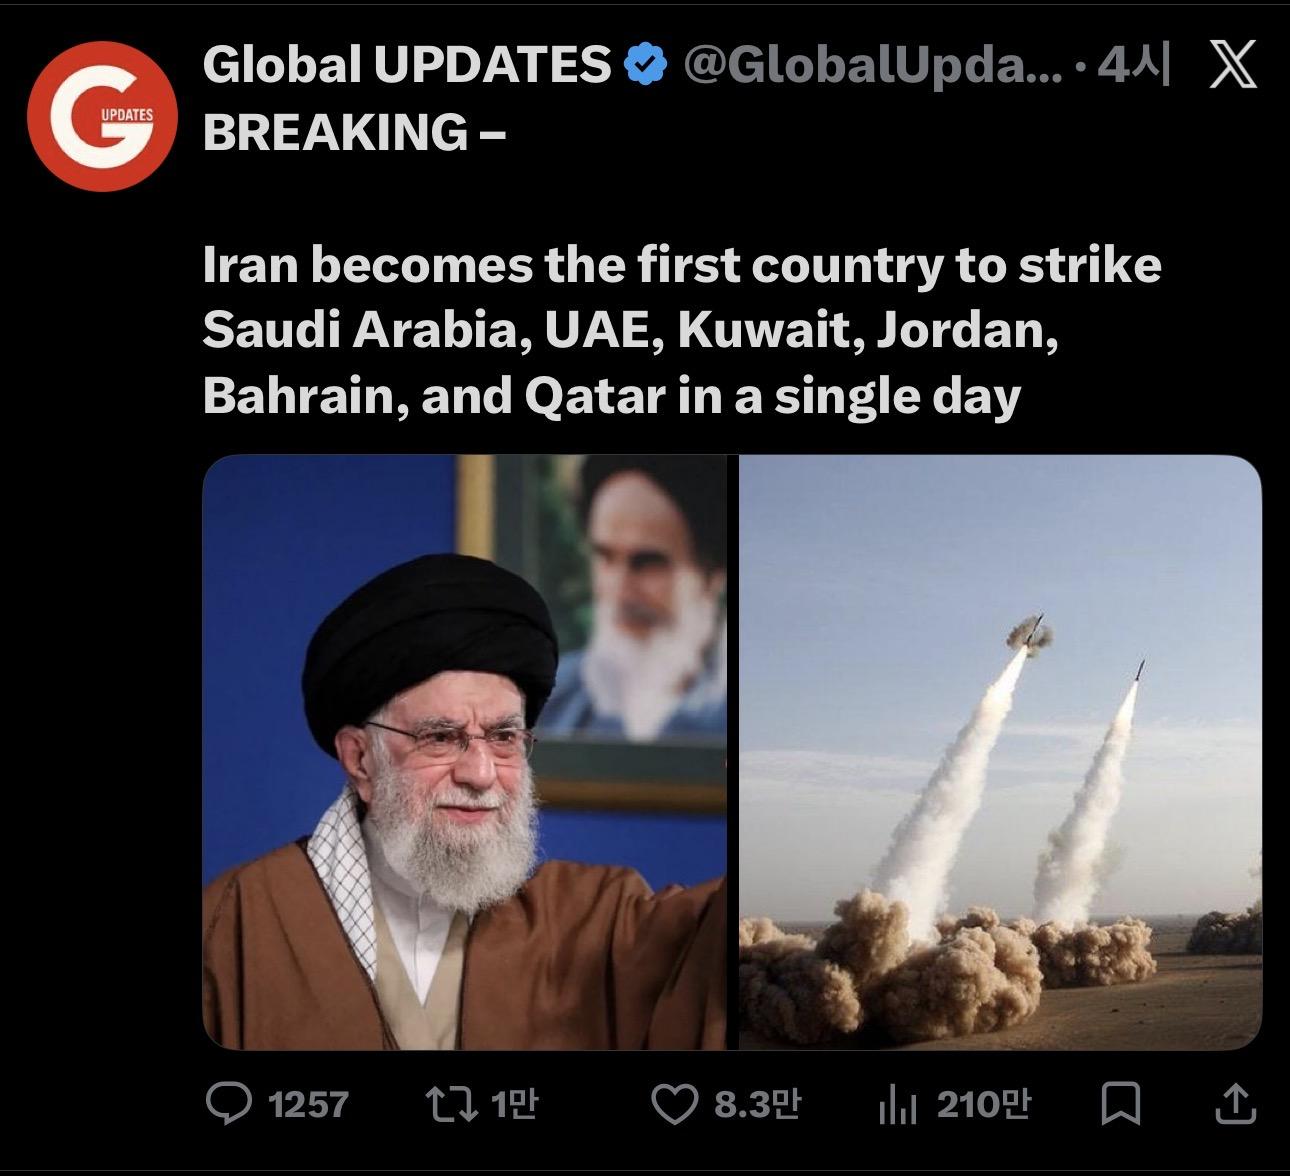View analytics via bar chart icon
1290x1176 pixels.
[897, 1105]
